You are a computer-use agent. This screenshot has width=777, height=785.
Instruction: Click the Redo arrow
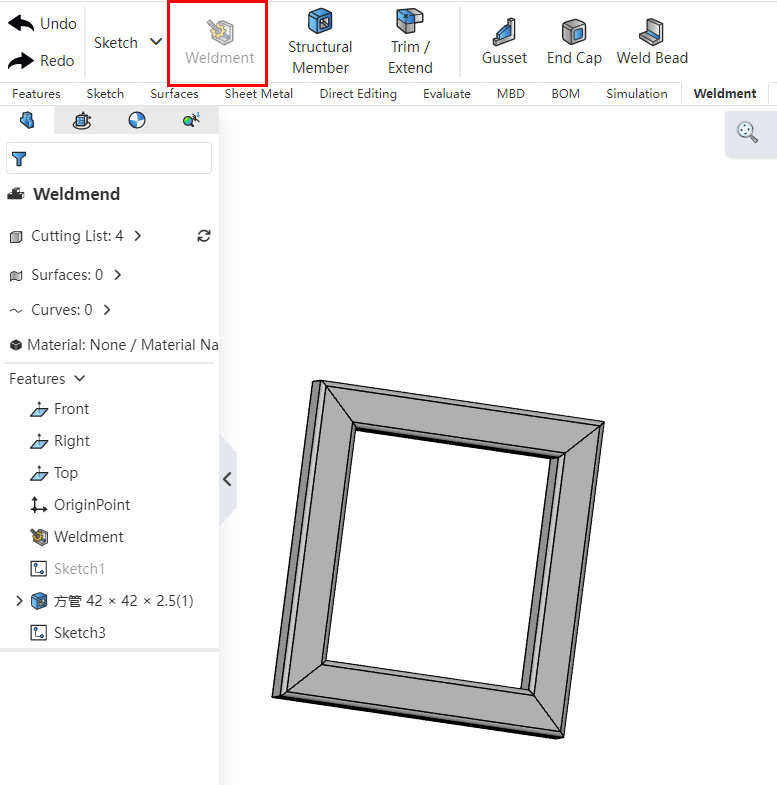tap(22, 60)
